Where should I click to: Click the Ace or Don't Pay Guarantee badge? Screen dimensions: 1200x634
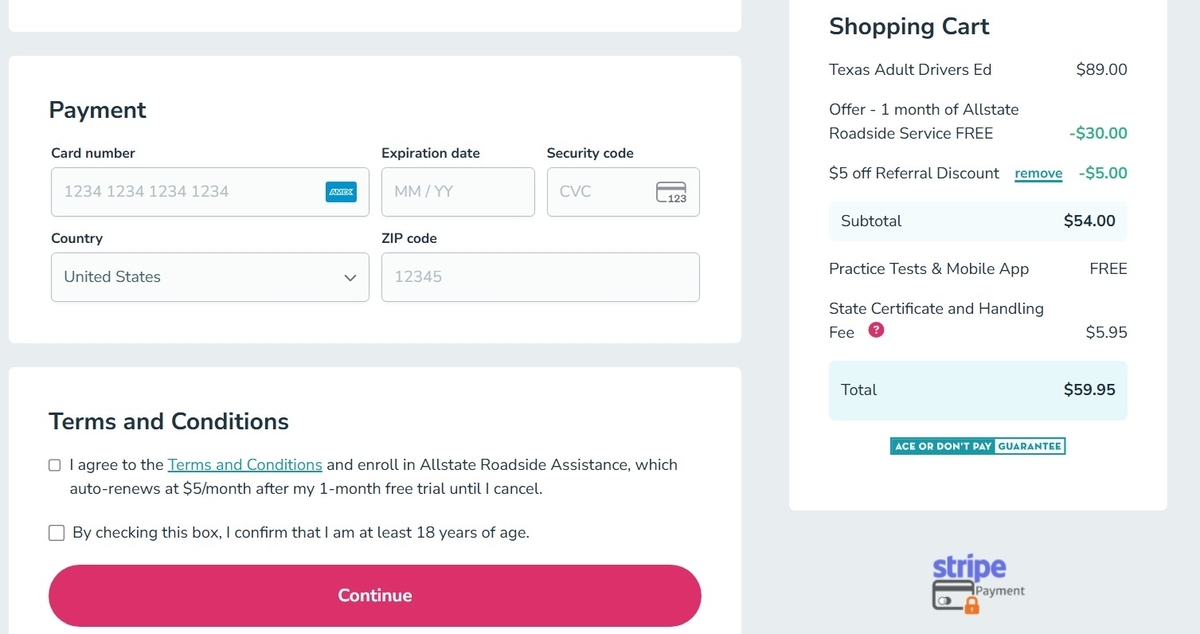click(978, 446)
